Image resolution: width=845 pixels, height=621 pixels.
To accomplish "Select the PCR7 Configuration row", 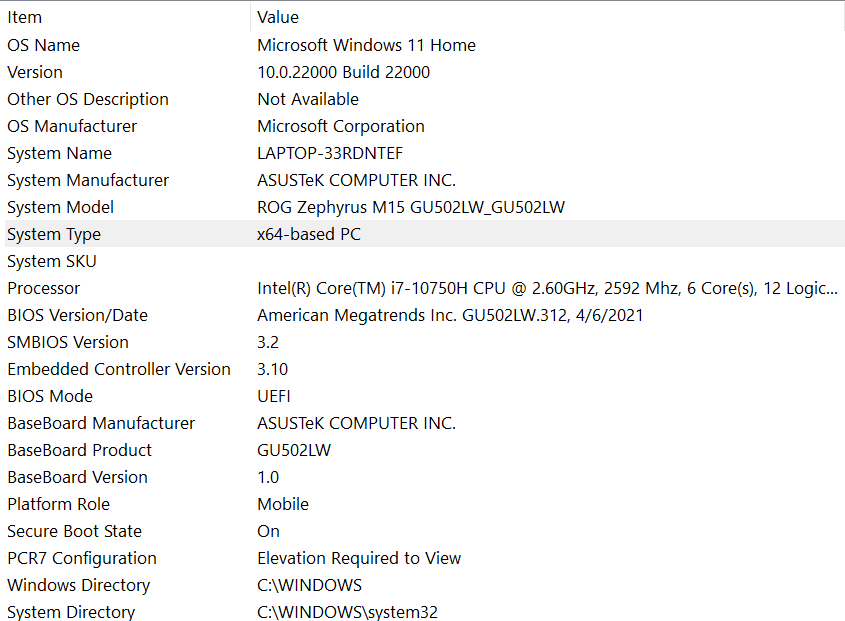I will (x=82, y=558).
